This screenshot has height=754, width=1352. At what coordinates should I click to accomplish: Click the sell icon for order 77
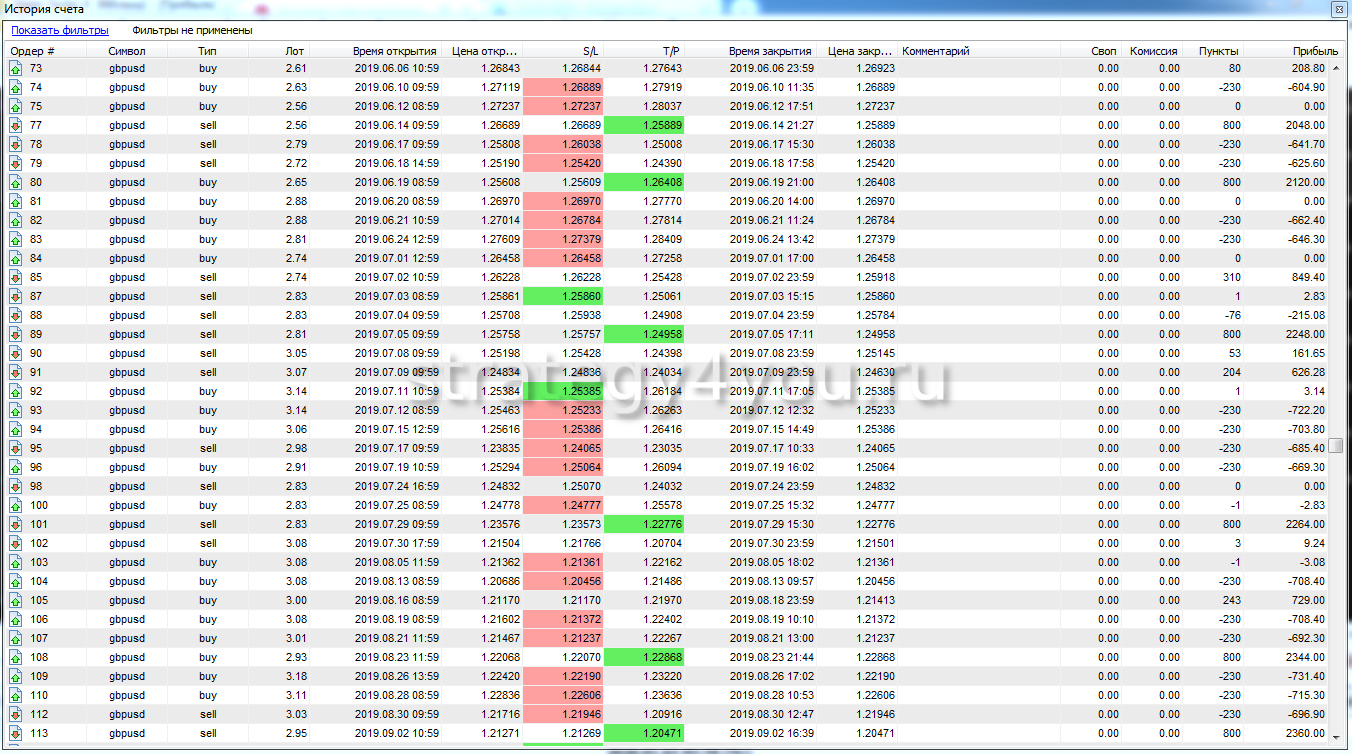pos(16,125)
